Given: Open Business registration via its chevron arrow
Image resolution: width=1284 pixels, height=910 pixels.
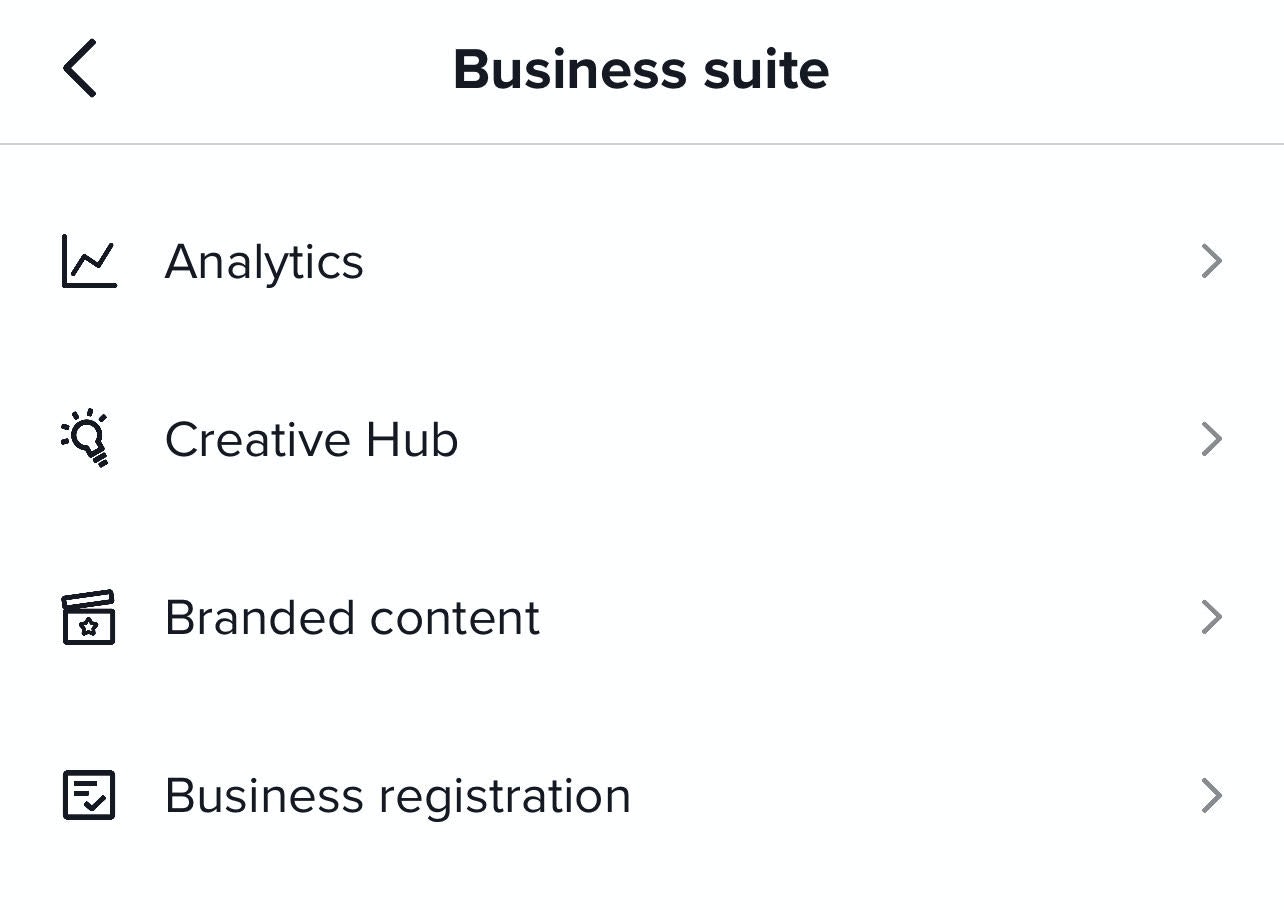Looking at the screenshot, I should pyautogui.click(x=1211, y=796).
